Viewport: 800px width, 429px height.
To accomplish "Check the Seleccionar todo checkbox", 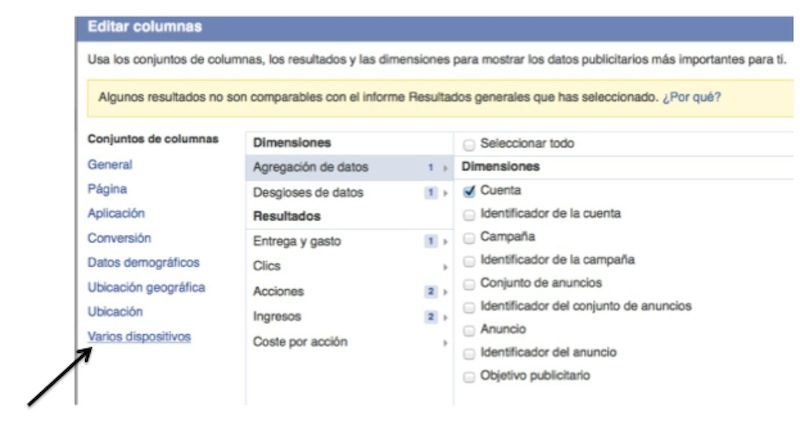I will tap(469, 145).
